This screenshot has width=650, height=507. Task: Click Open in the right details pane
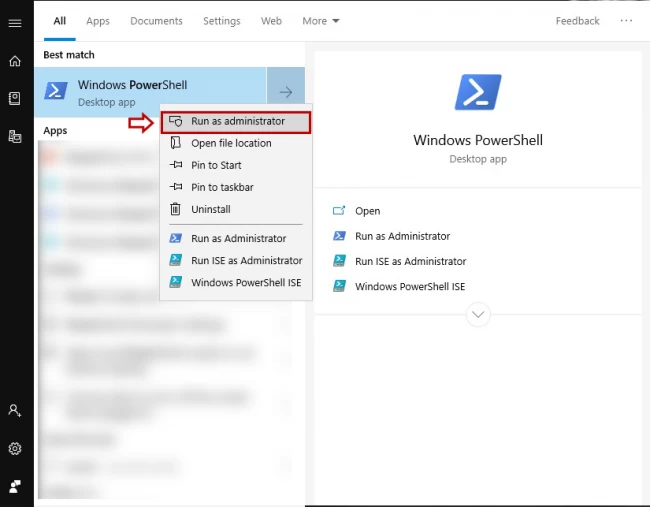(x=367, y=211)
